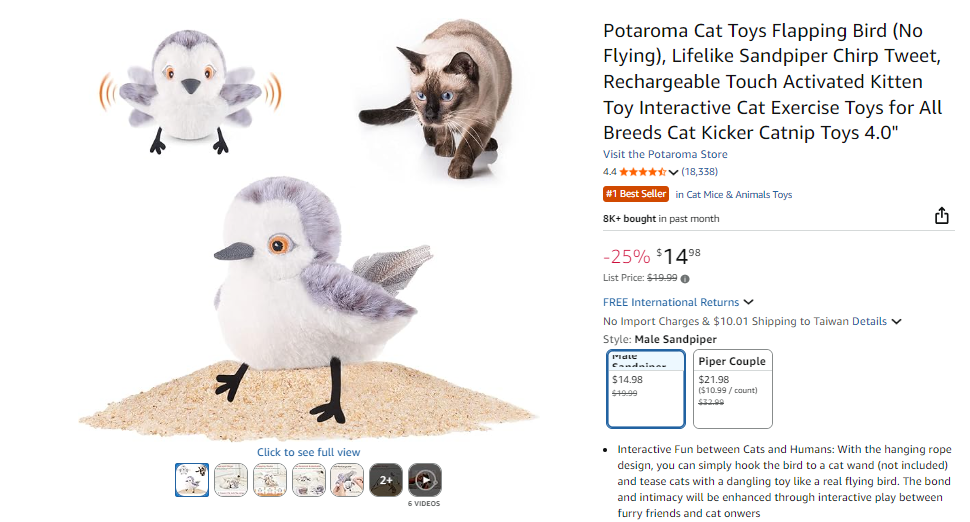This screenshot has height=522, width=970.
Task: Click to see full view link
Action: tap(308, 452)
